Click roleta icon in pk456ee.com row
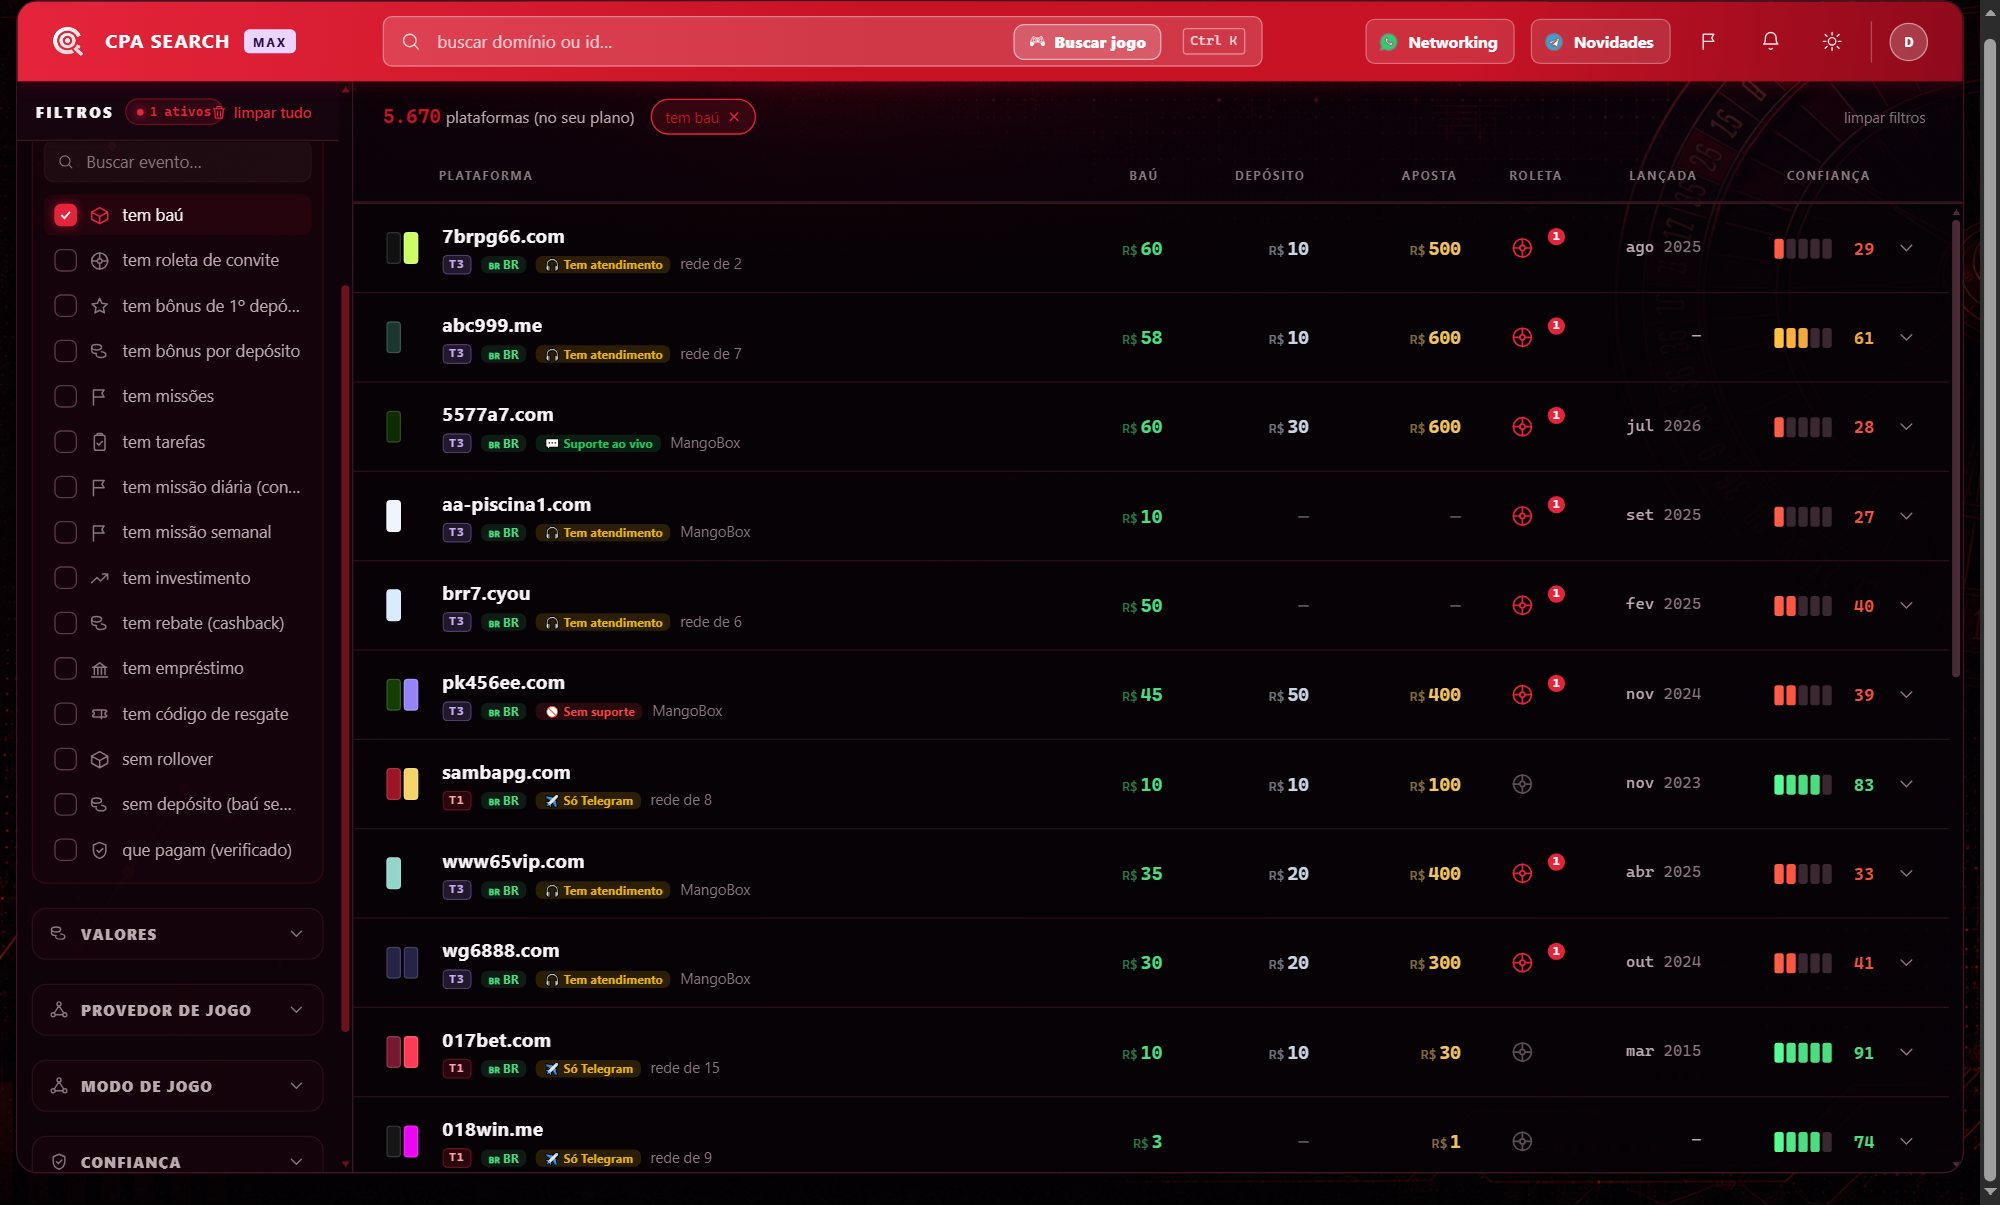This screenshot has height=1205, width=2000. [1522, 695]
